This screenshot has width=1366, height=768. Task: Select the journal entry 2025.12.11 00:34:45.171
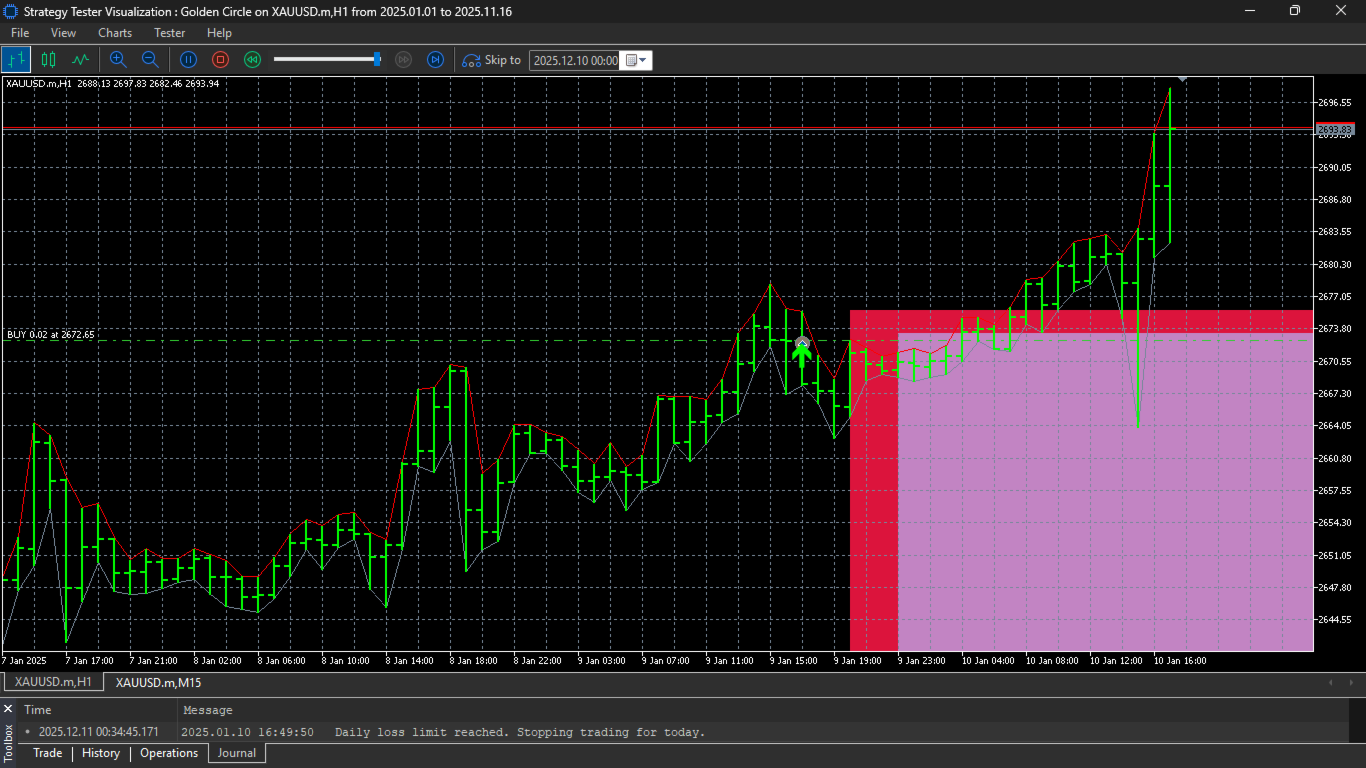coord(98,732)
